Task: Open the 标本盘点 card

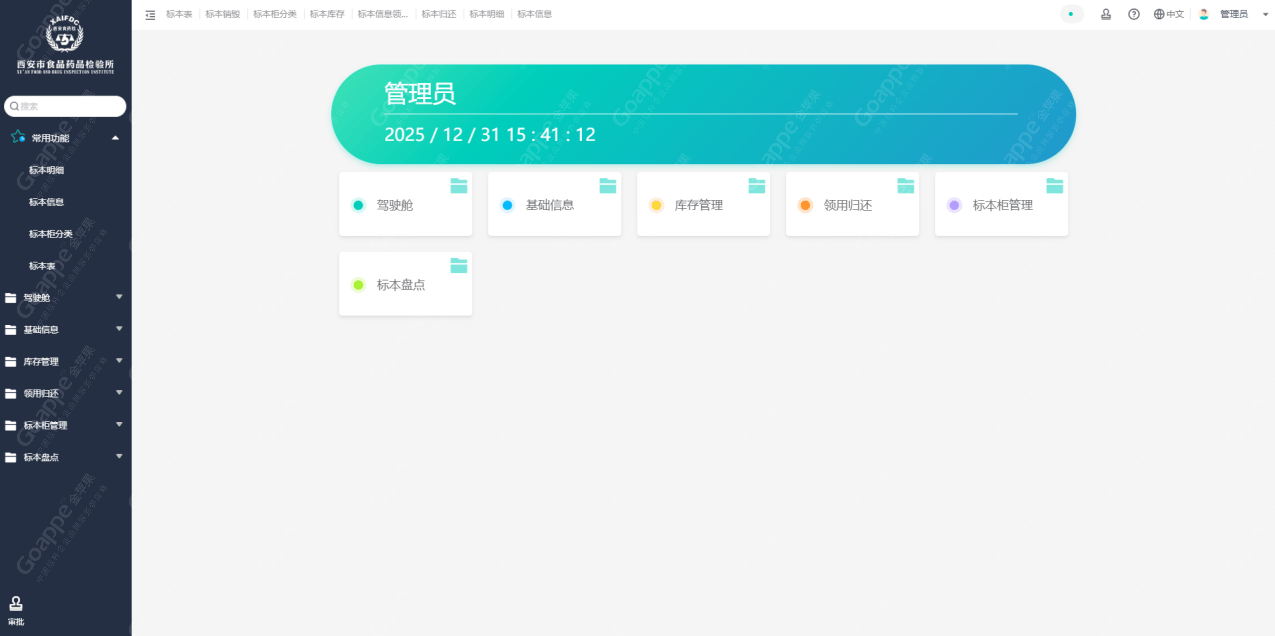Action: coord(405,285)
